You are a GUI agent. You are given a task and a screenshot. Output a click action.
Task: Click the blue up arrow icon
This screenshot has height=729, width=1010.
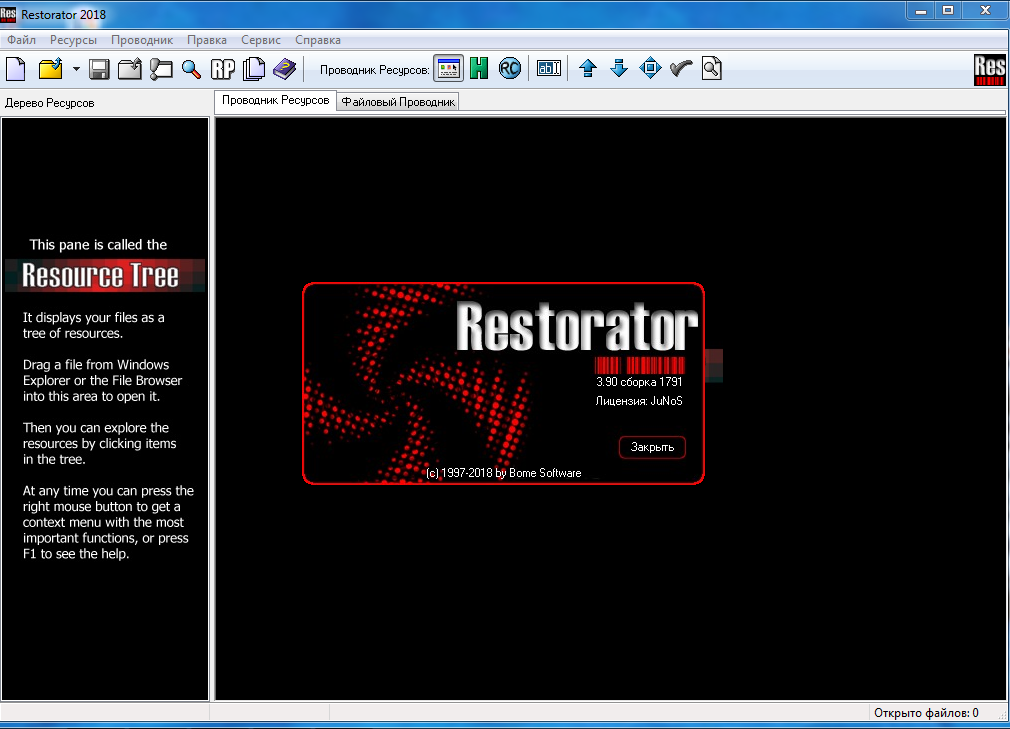coord(587,68)
